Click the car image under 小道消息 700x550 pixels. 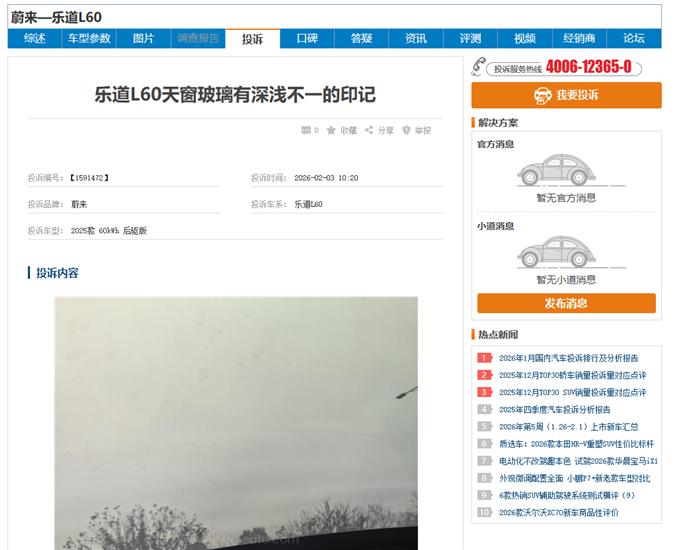click(x=556, y=252)
